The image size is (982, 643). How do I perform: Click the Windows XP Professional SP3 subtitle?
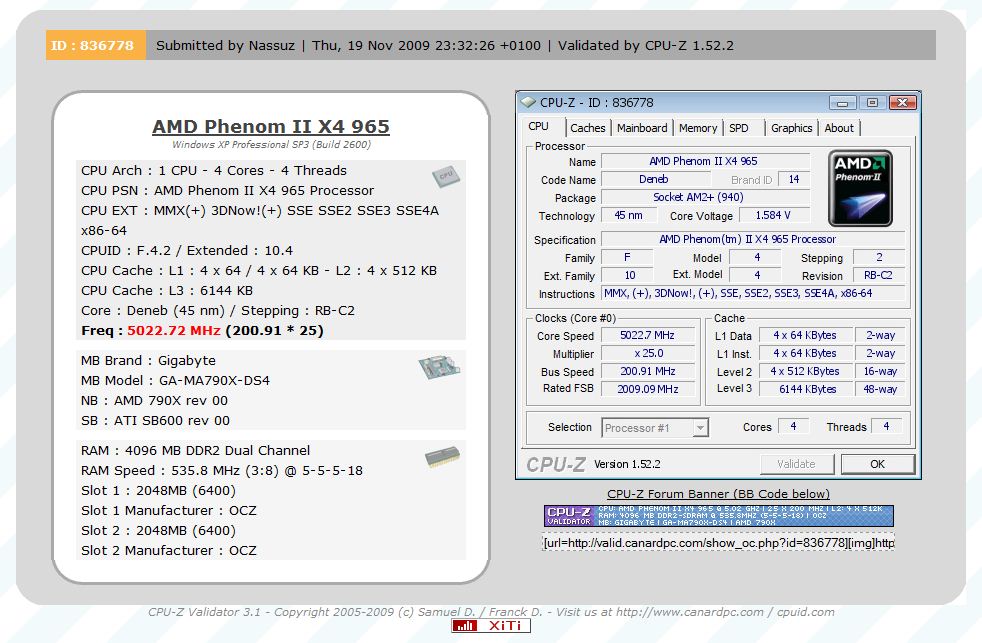click(271, 145)
